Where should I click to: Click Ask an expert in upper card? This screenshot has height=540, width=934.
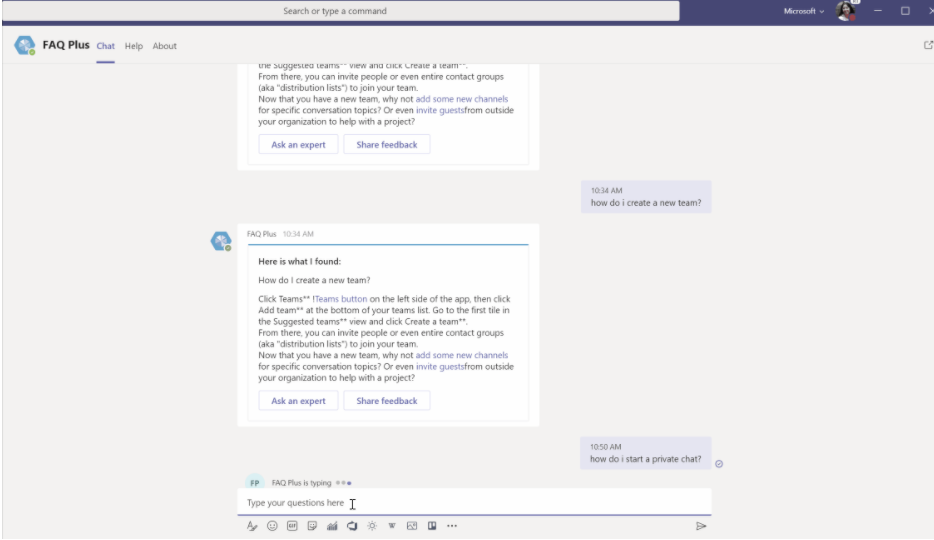(298, 145)
